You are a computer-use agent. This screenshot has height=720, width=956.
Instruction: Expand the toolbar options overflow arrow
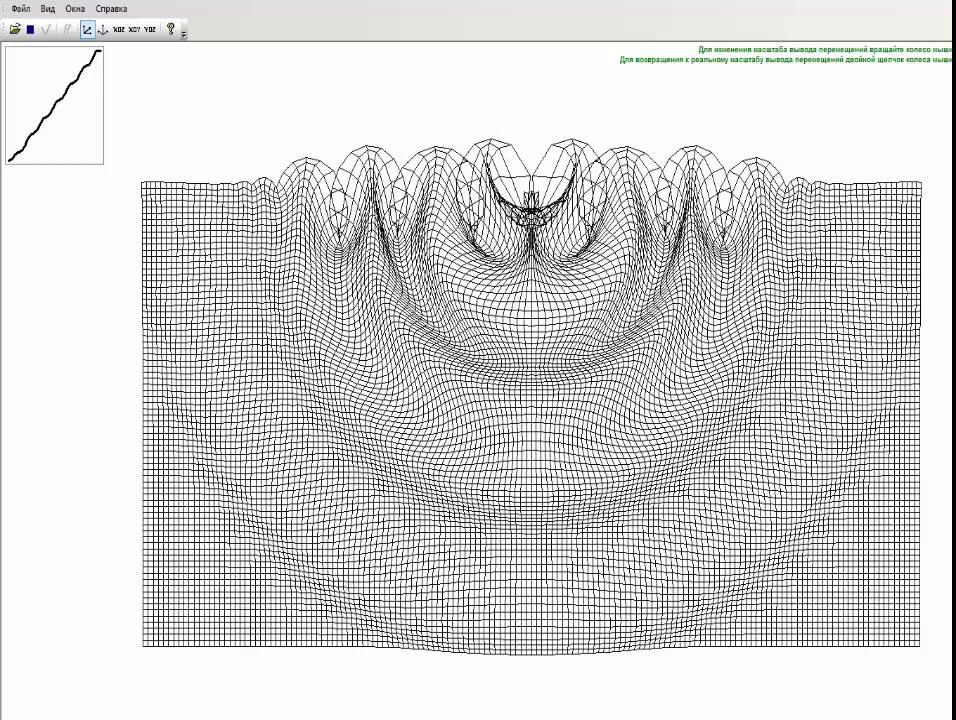click(184, 33)
